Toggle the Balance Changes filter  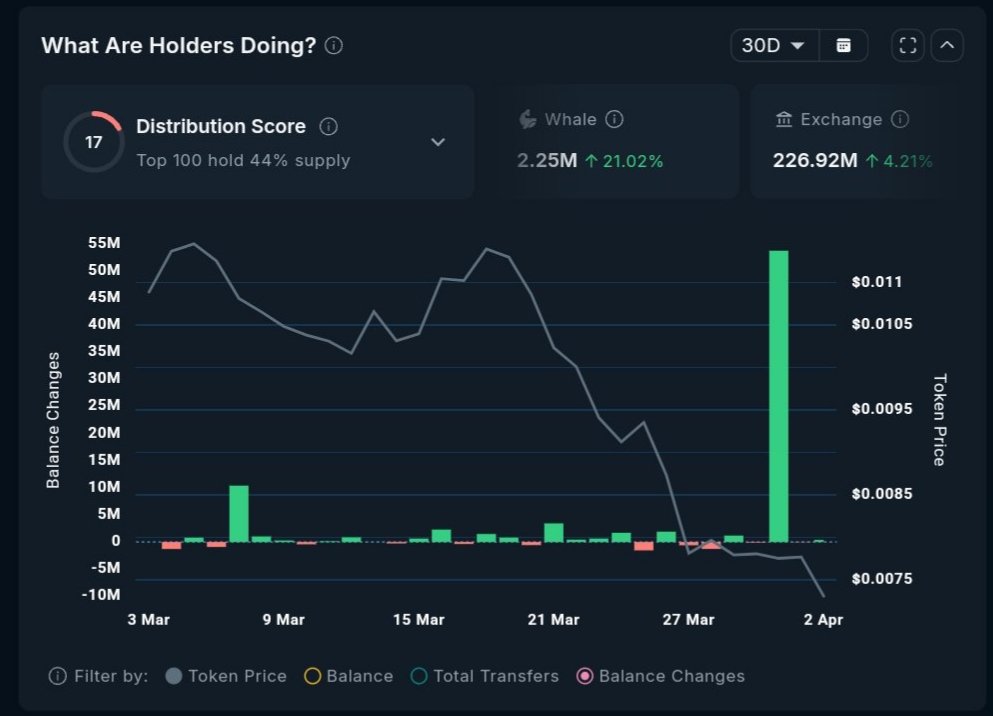coord(661,676)
